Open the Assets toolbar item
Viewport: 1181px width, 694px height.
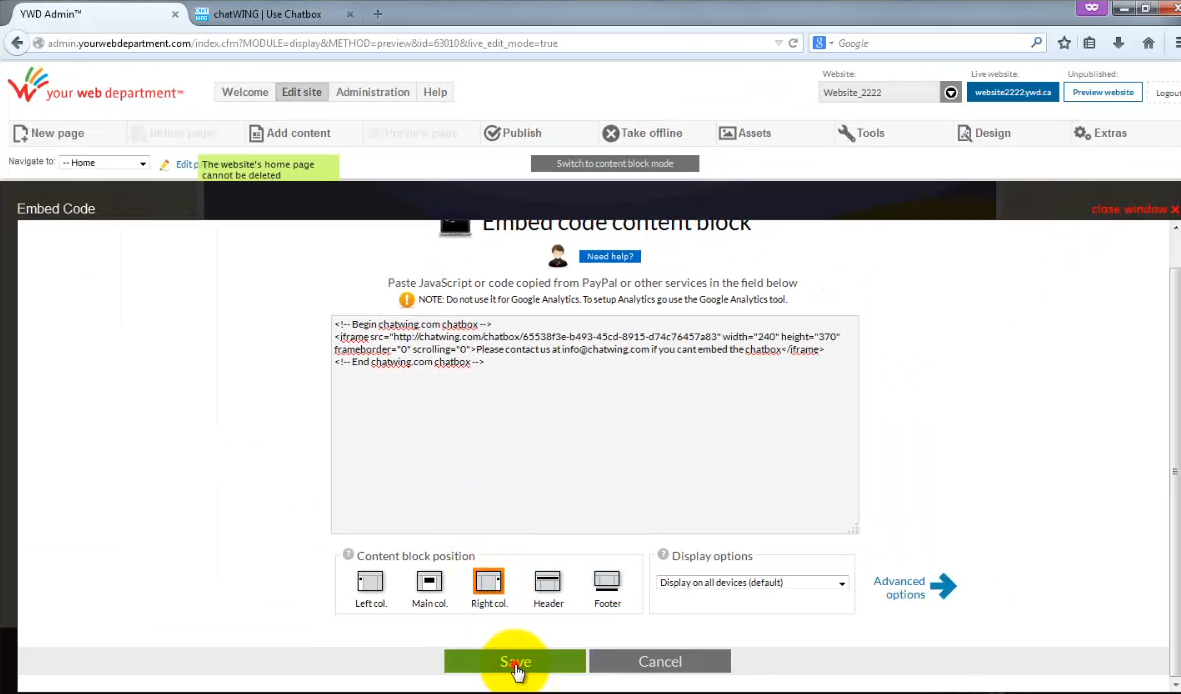745,133
